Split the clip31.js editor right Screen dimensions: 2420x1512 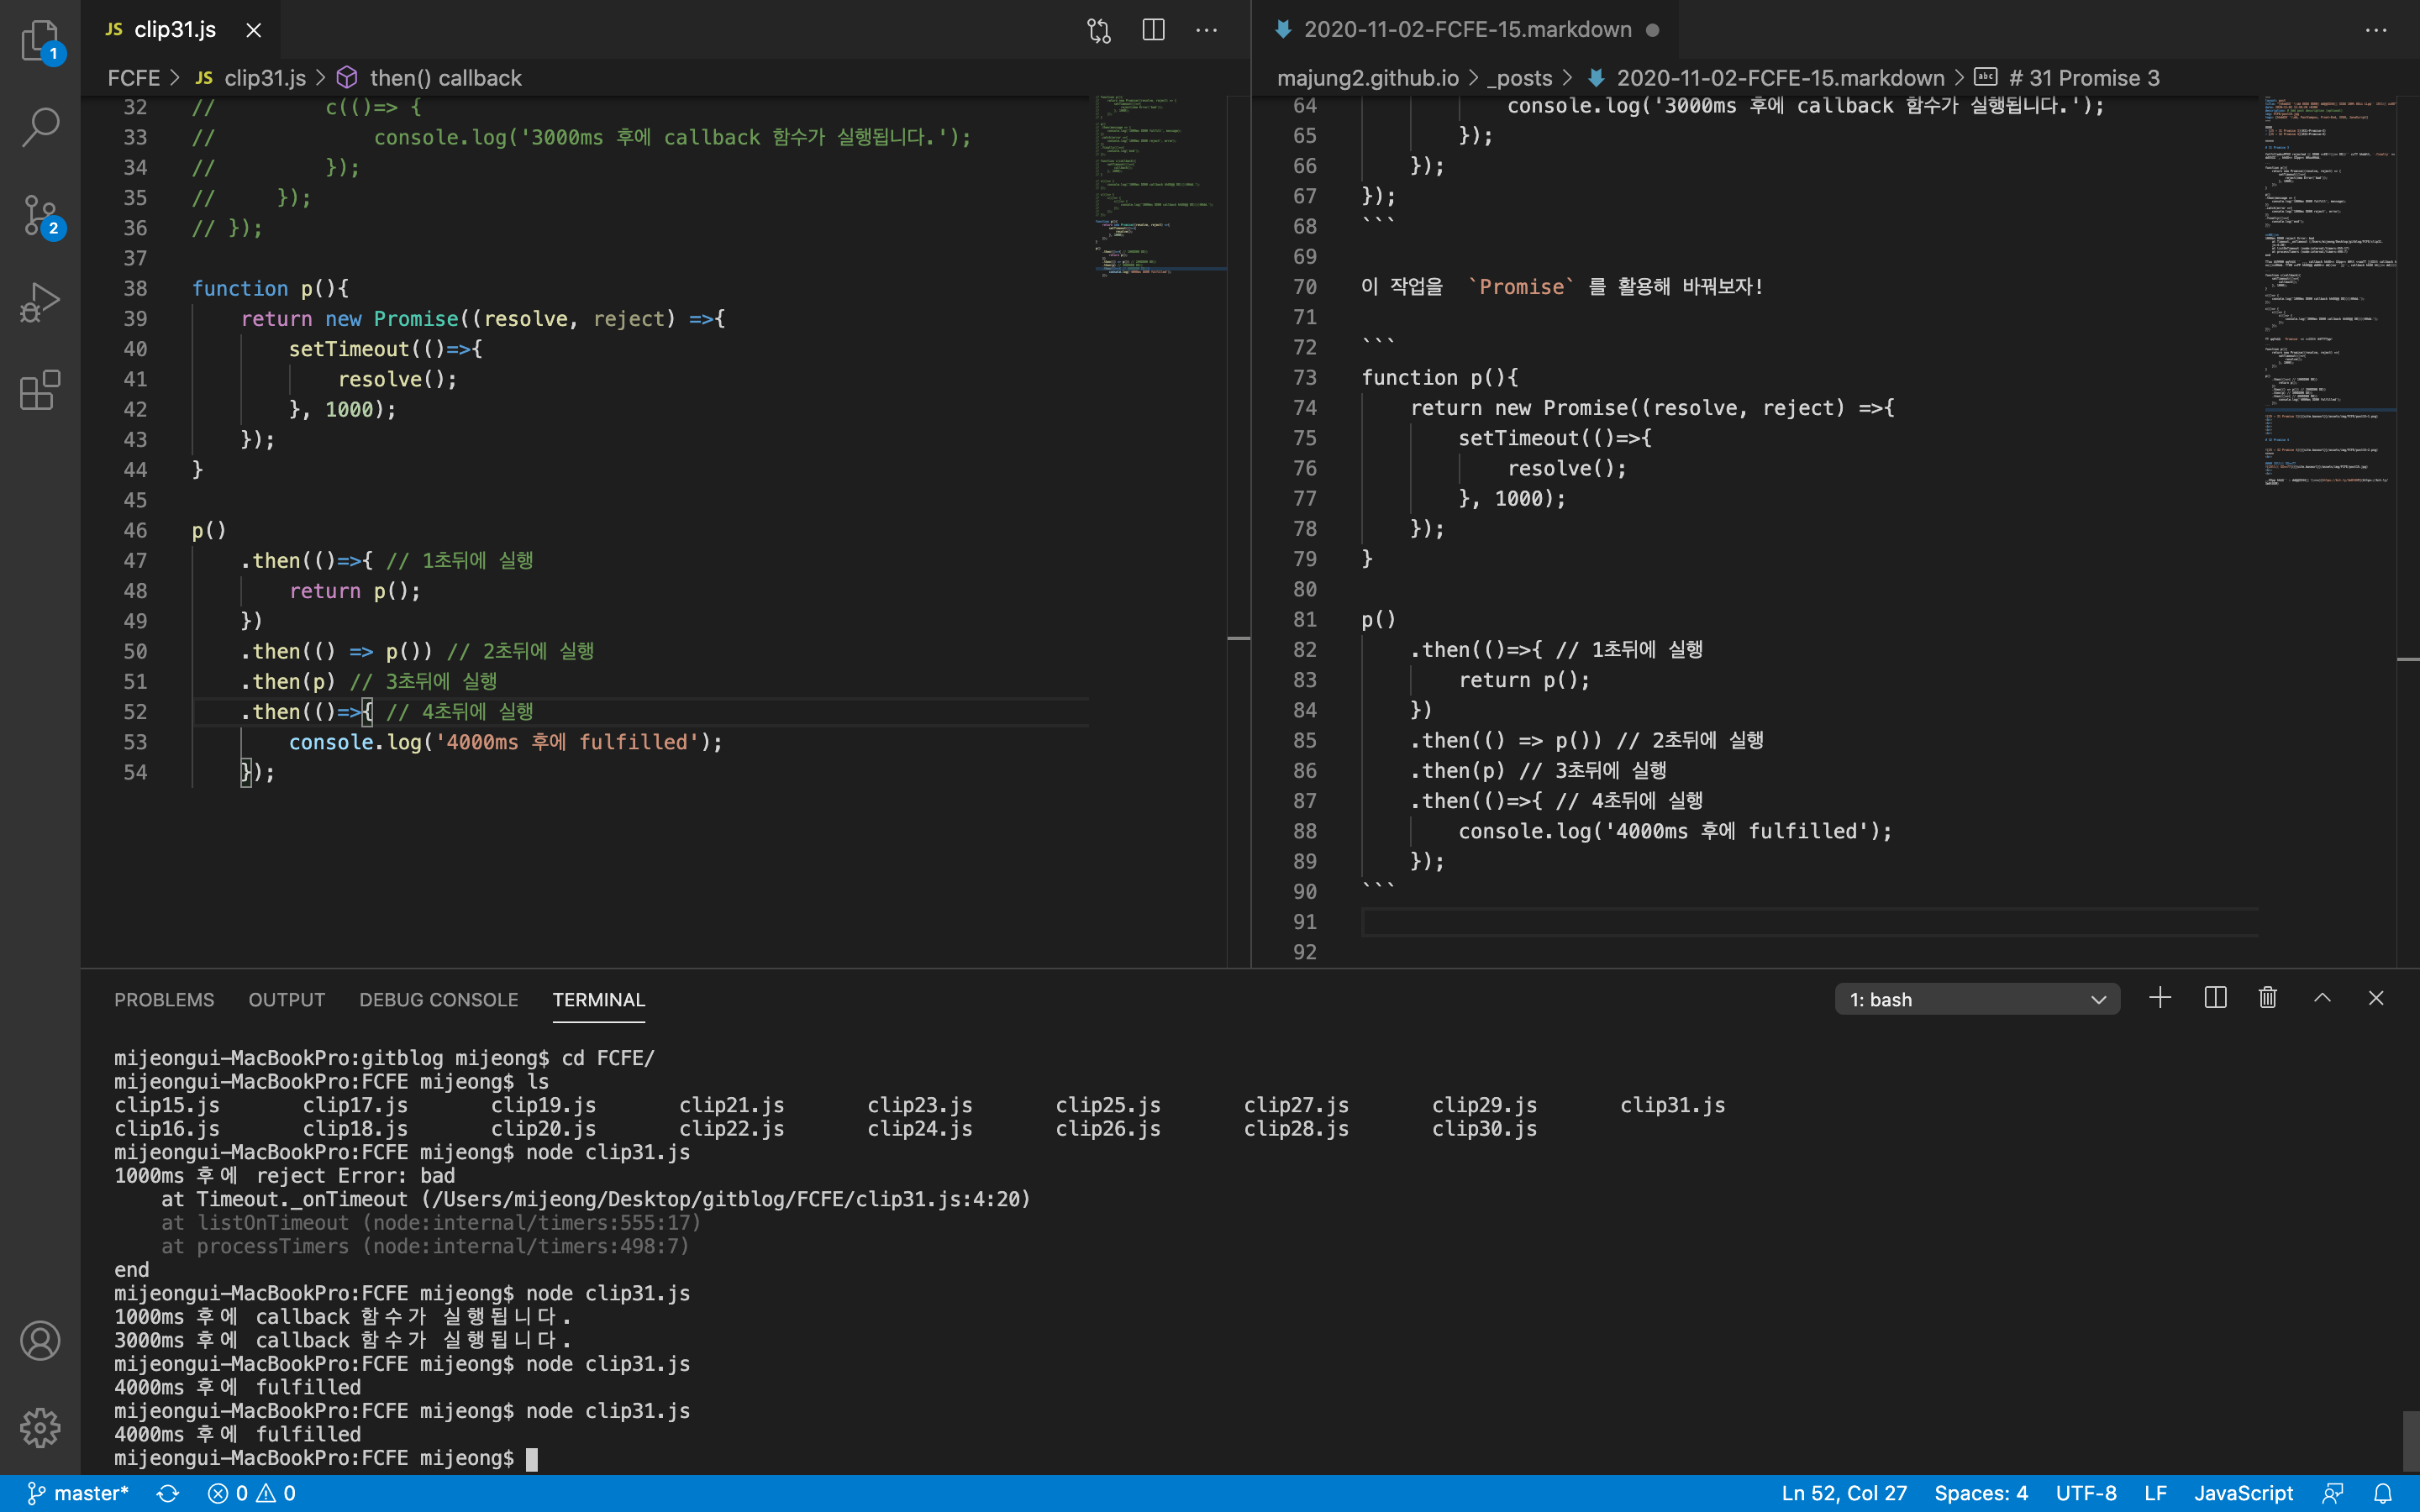point(1153,30)
